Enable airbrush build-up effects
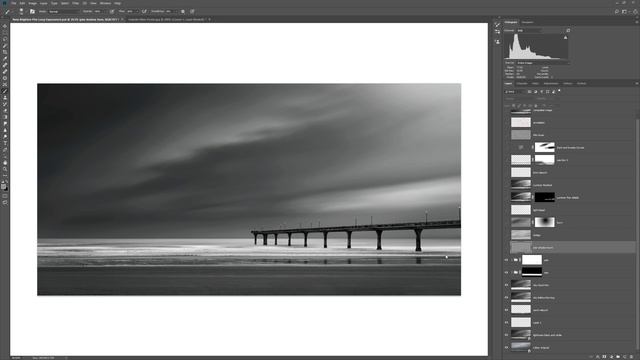640x360 pixels. [144, 11]
